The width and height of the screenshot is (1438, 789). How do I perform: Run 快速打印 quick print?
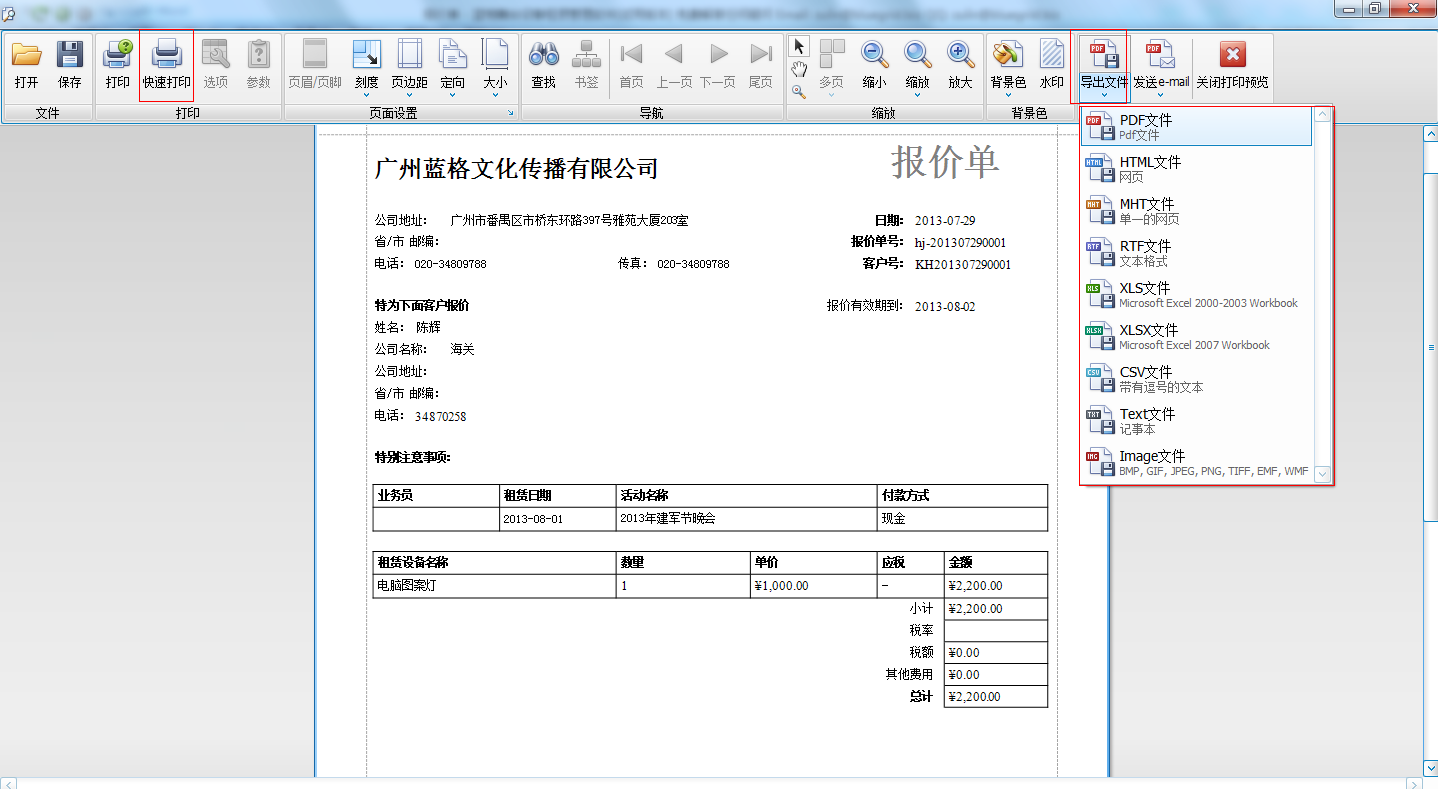pos(166,67)
